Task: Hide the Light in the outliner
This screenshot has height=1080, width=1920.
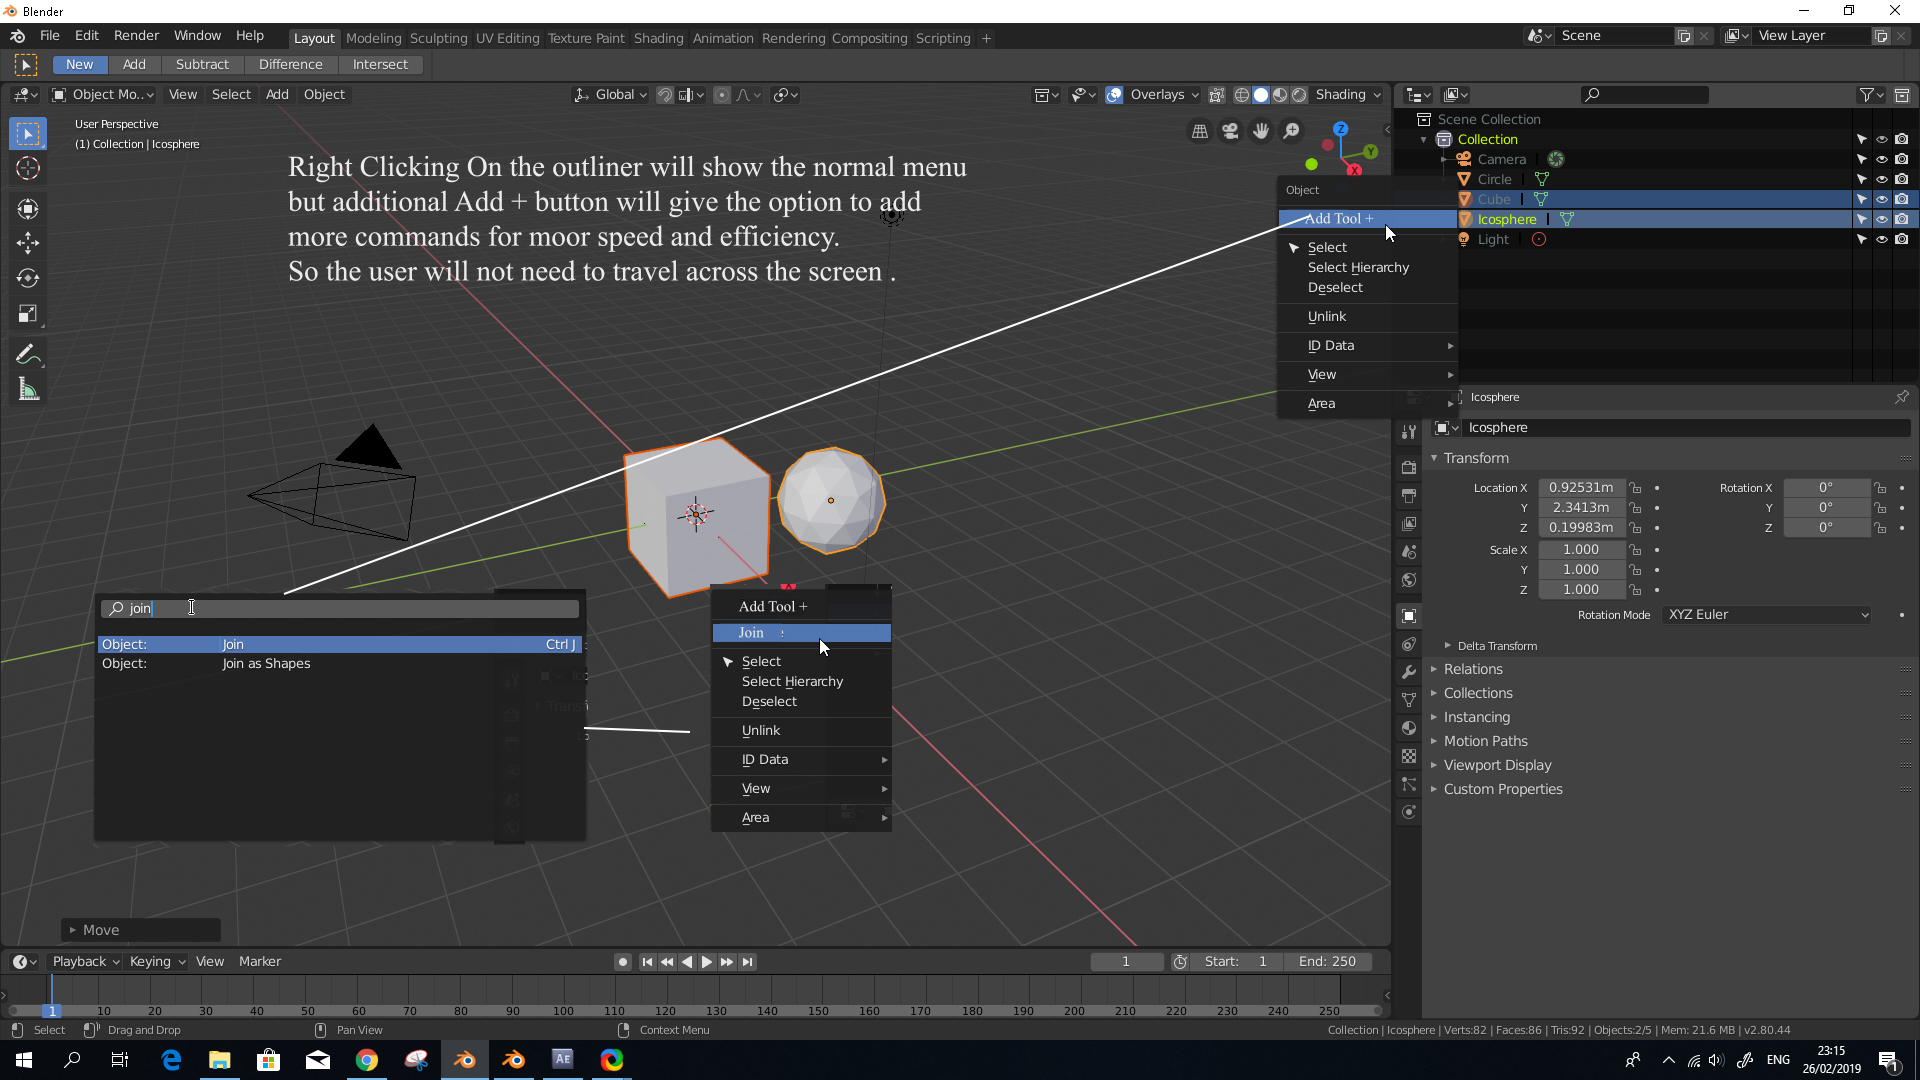Action: [x=1881, y=239]
